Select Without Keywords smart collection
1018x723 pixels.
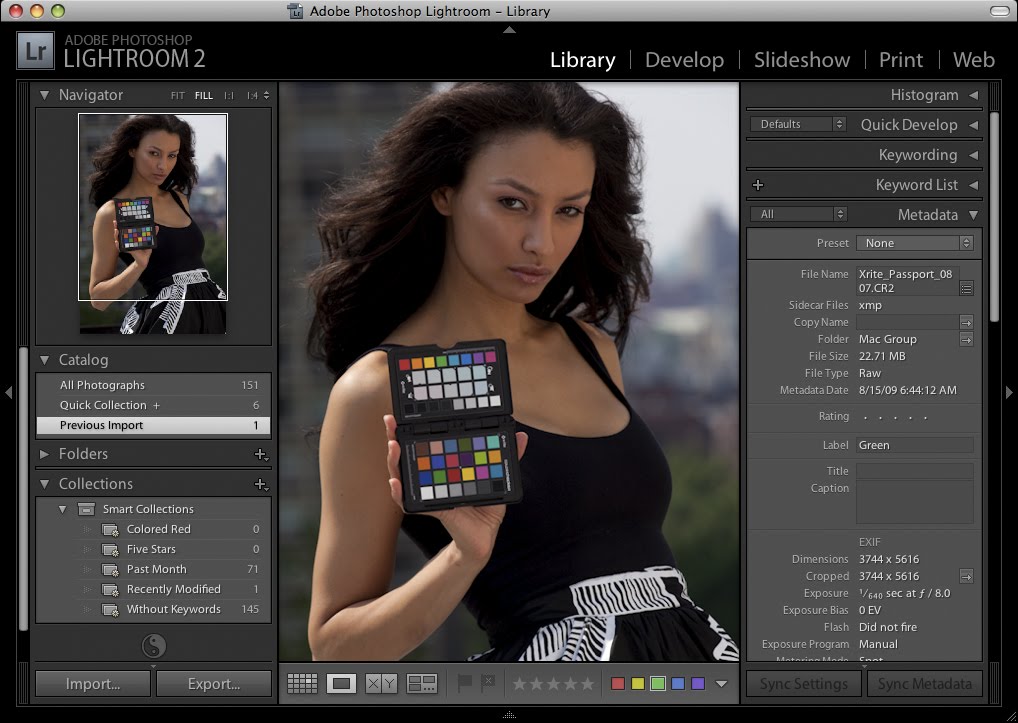tap(154, 609)
